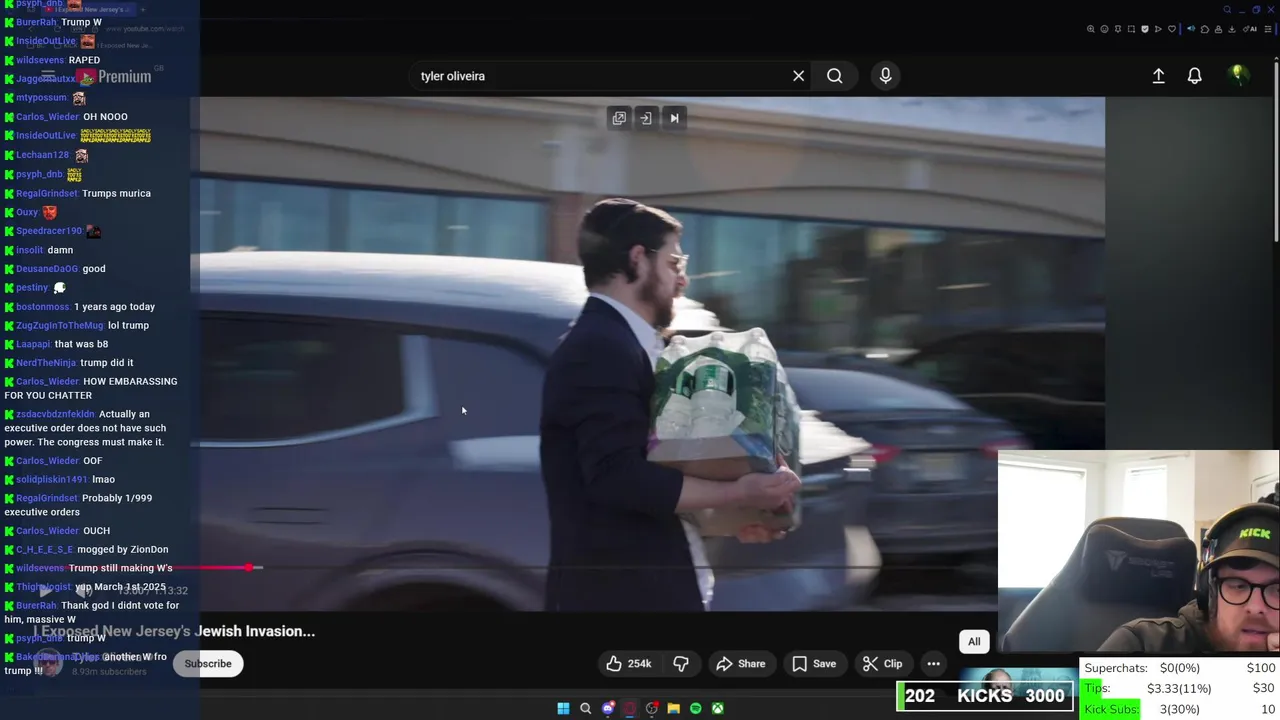Click chat username 'RegalGrindset' saying 'Trumps murica'

coord(47,194)
